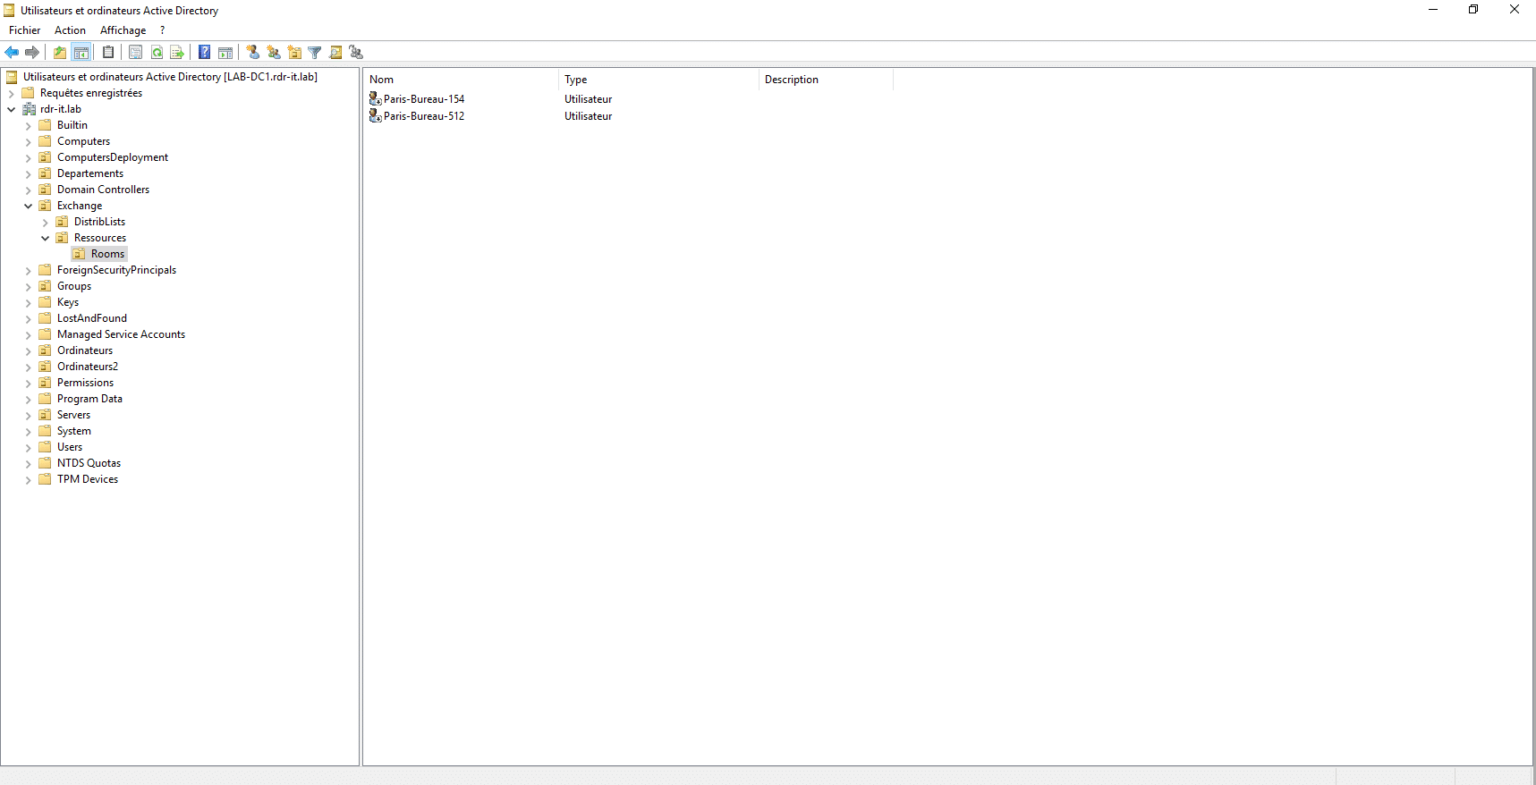Image resolution: width=1536 pixels, height=785 pixels.
Task: Collapse the Exchange container
Action: click(28, 205)
